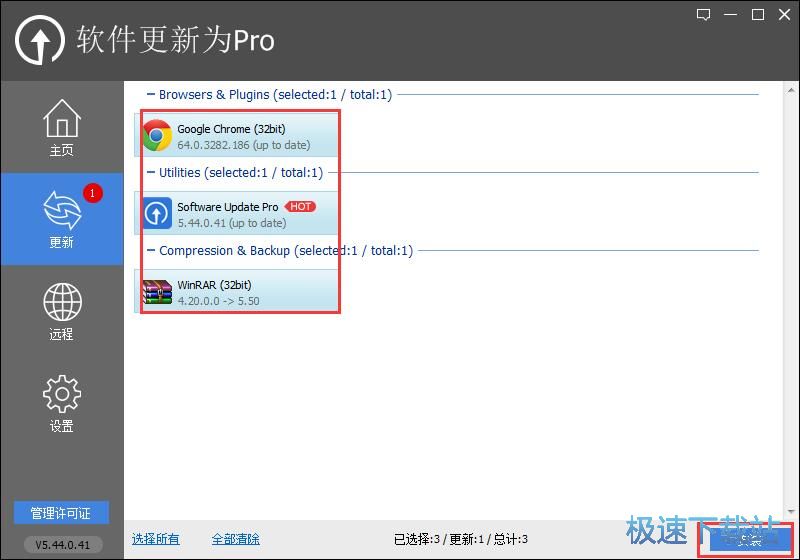Collapse the Compression & Backup group
Screen dimensions: 800x560
(151, 250)
